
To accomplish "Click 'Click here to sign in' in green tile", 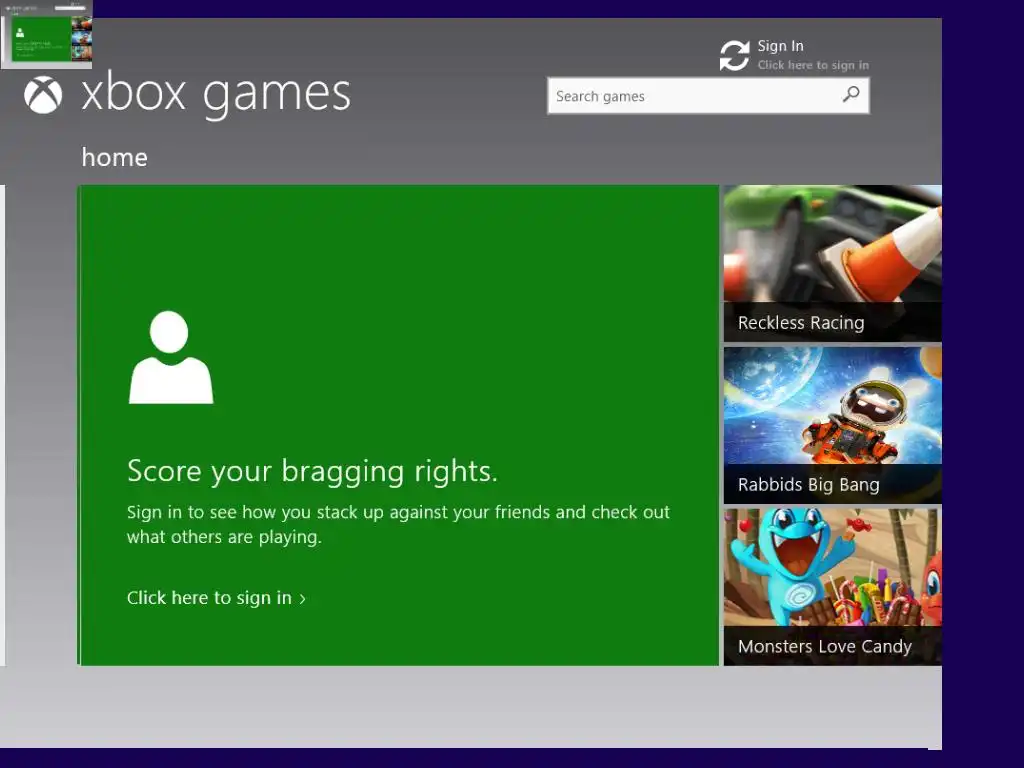I will [x=209, y=598].
